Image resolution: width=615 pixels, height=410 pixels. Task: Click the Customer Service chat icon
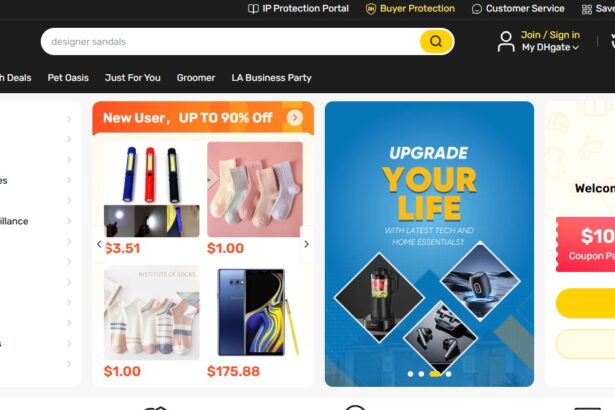coord(477,9)
